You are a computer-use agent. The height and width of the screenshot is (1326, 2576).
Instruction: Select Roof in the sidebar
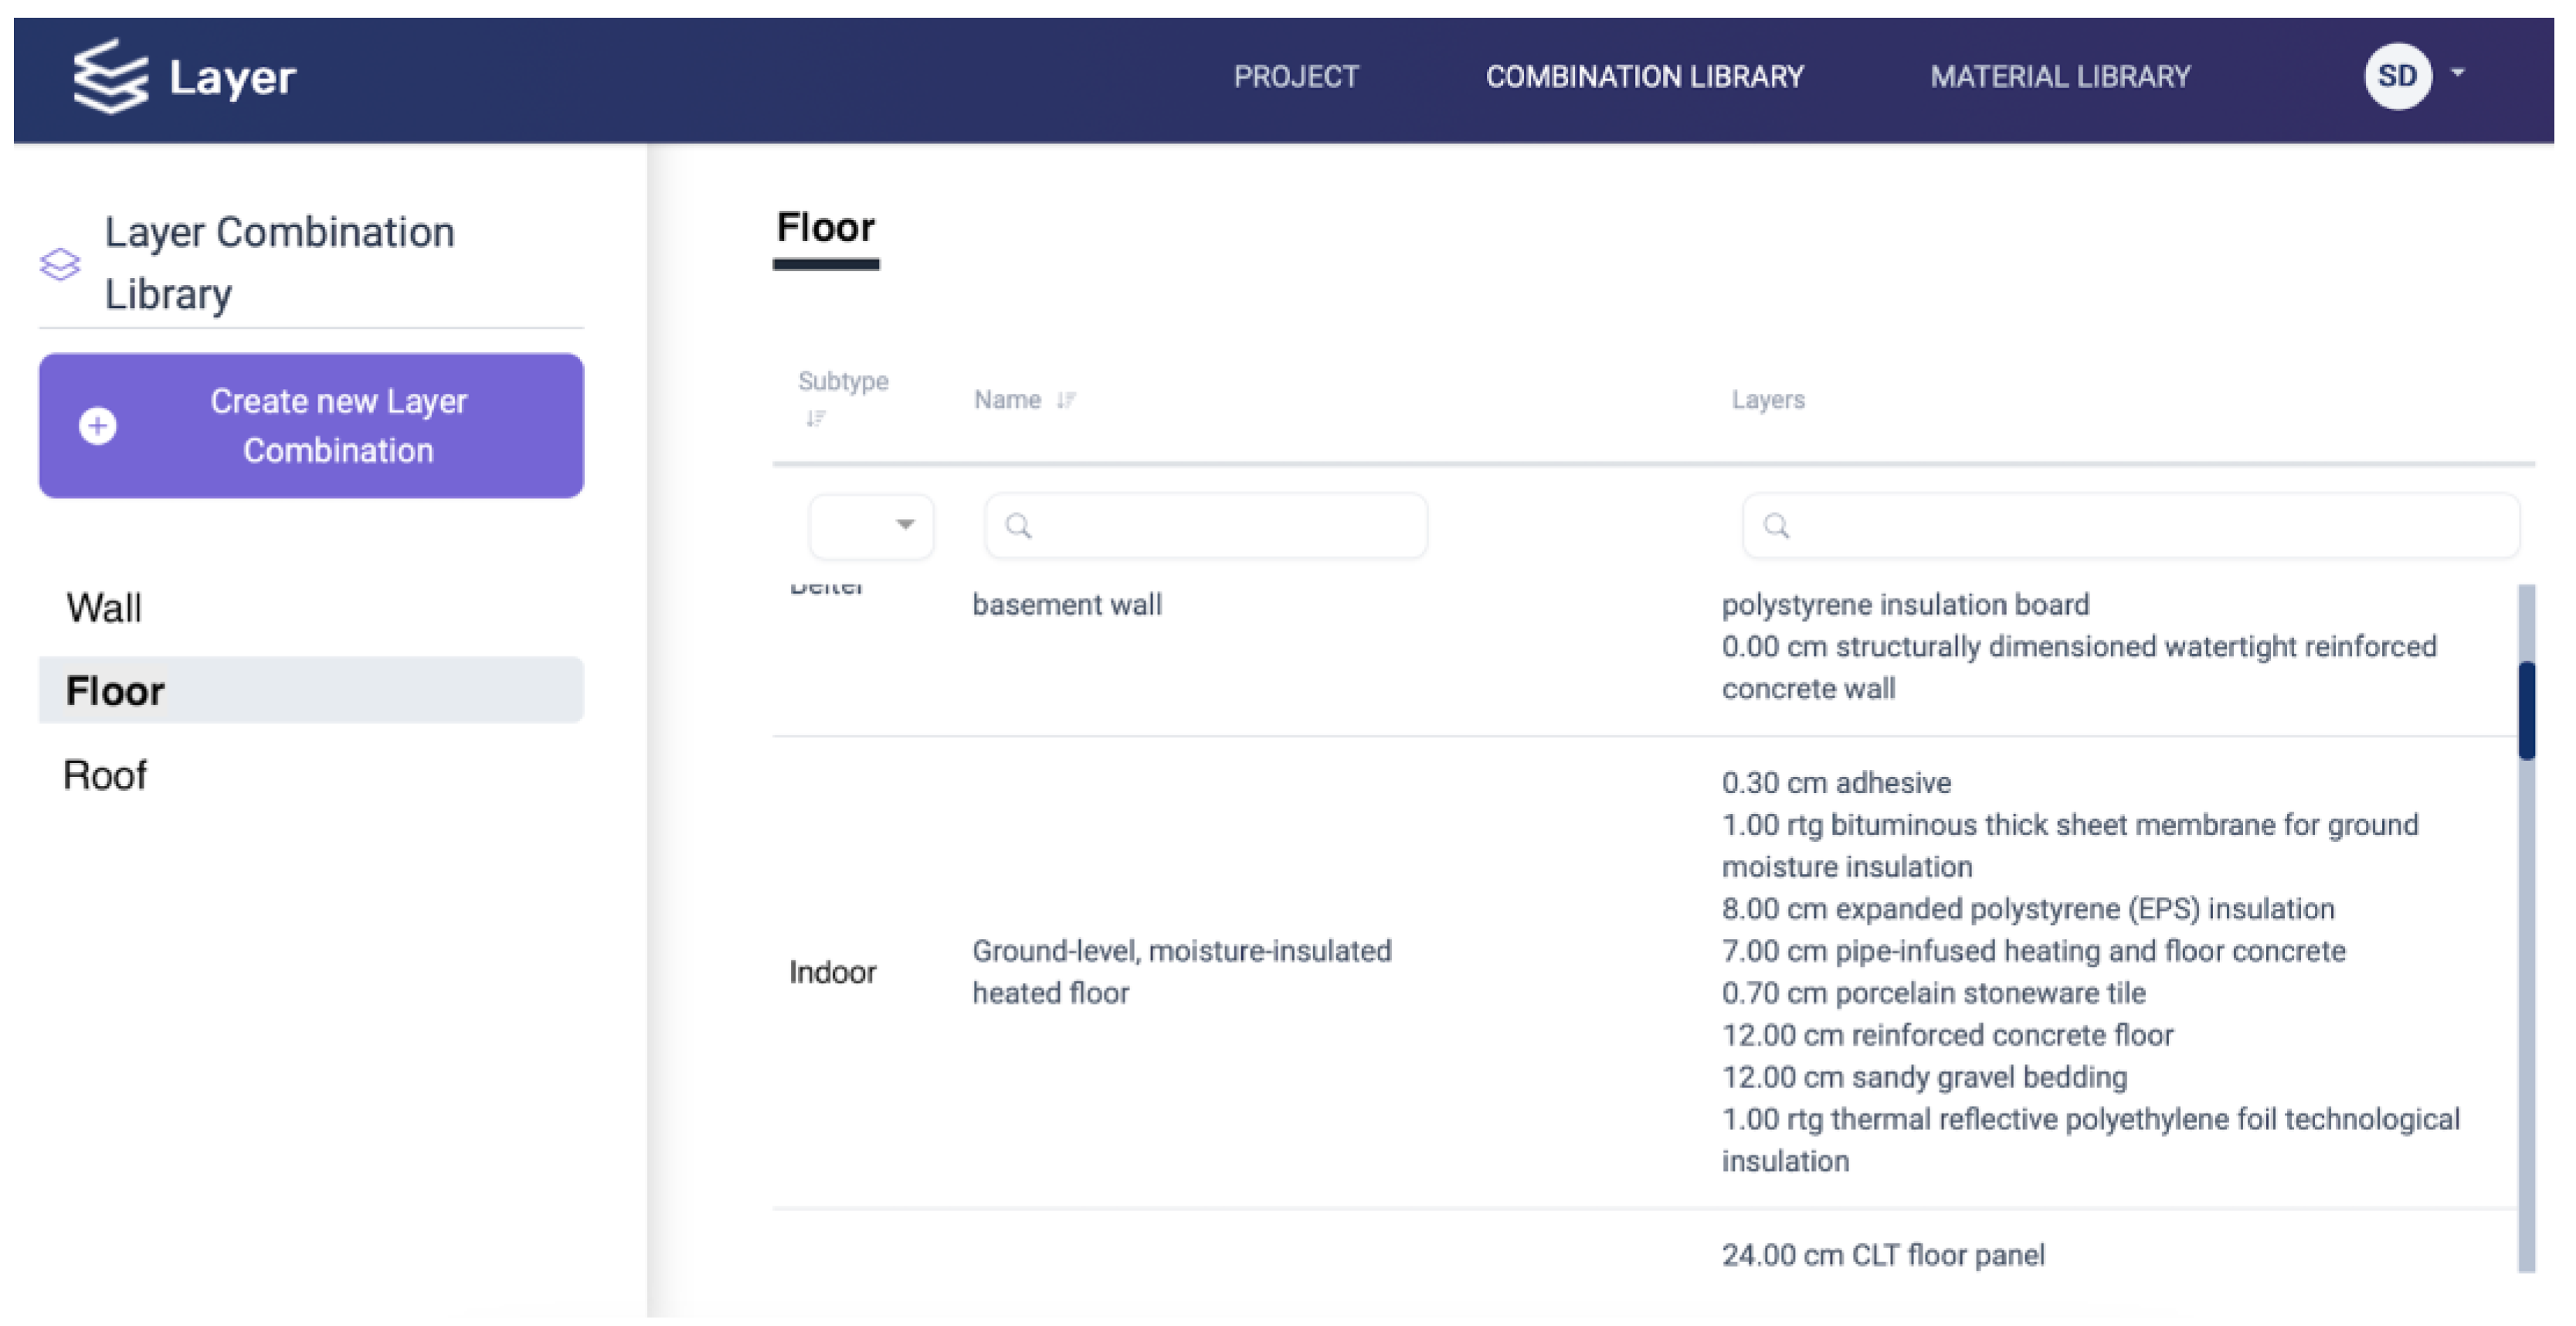pos(105,775)
